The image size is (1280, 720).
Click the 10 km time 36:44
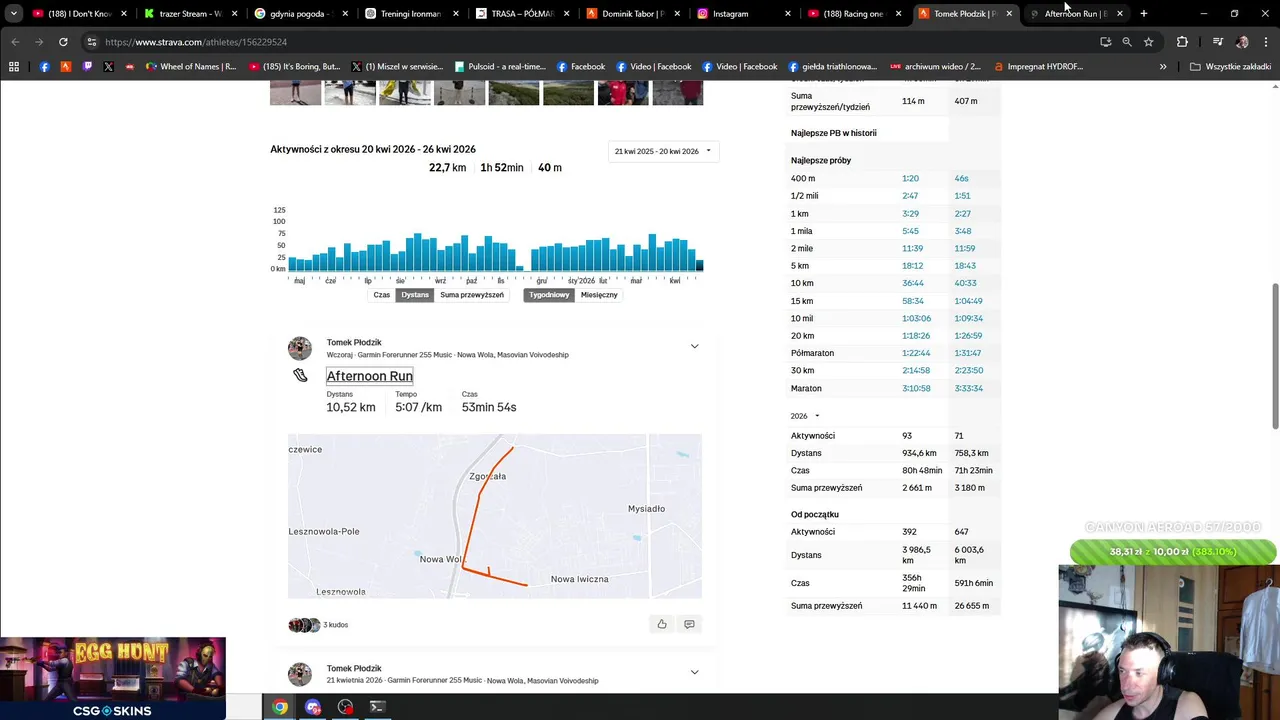(912, 283)
